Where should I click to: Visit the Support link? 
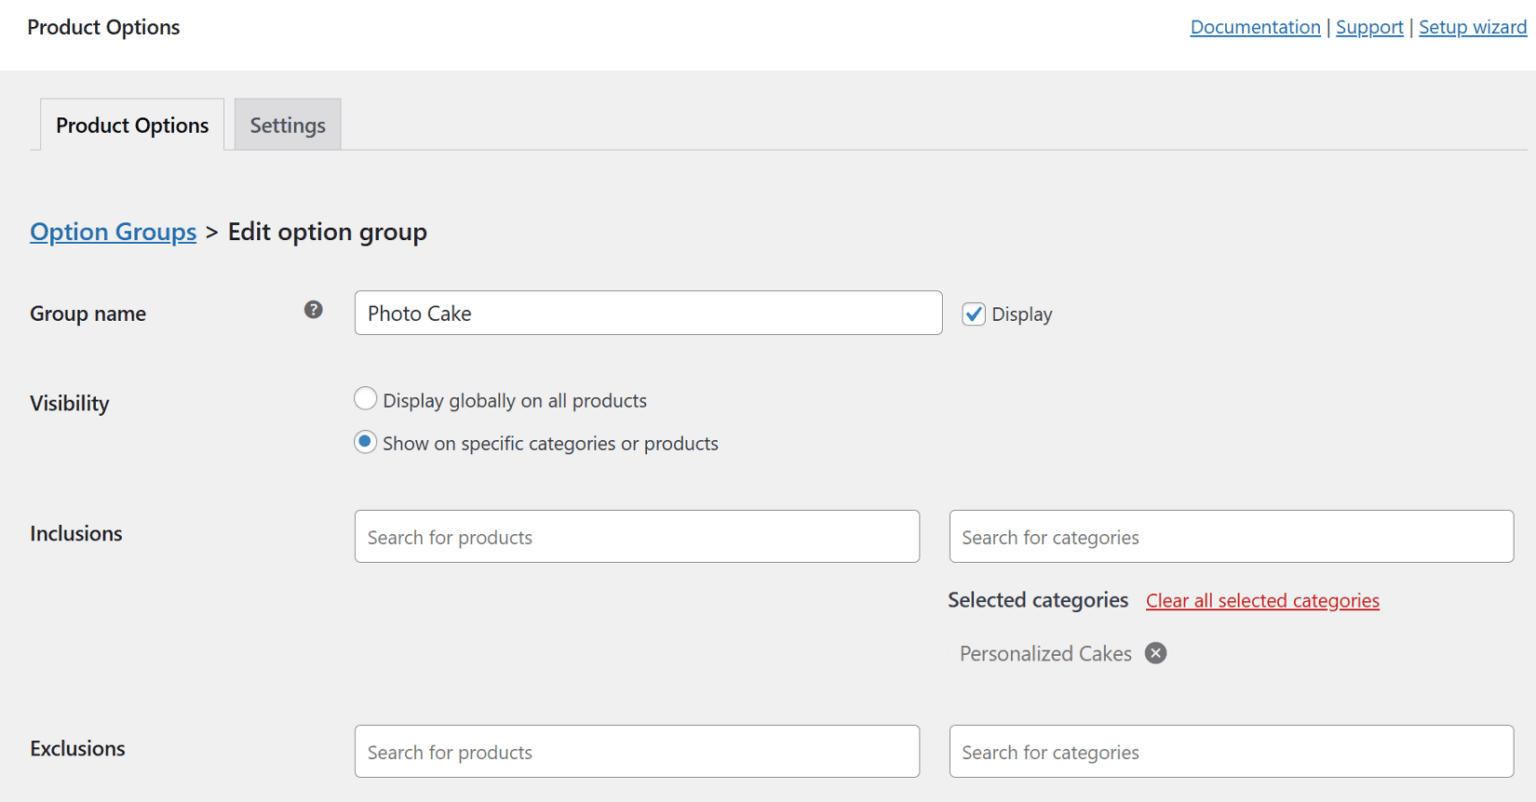[x=1370, y=27]
